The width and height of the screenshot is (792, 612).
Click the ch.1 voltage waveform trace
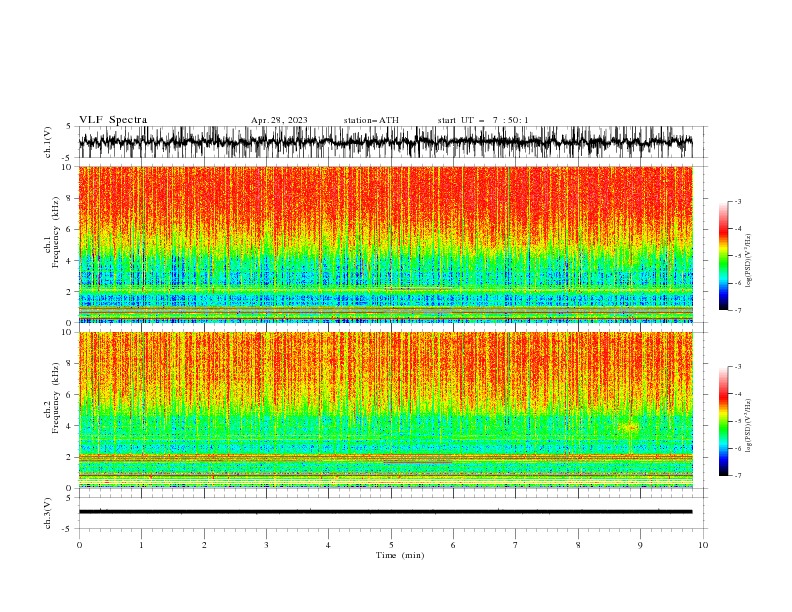[385, 142]
